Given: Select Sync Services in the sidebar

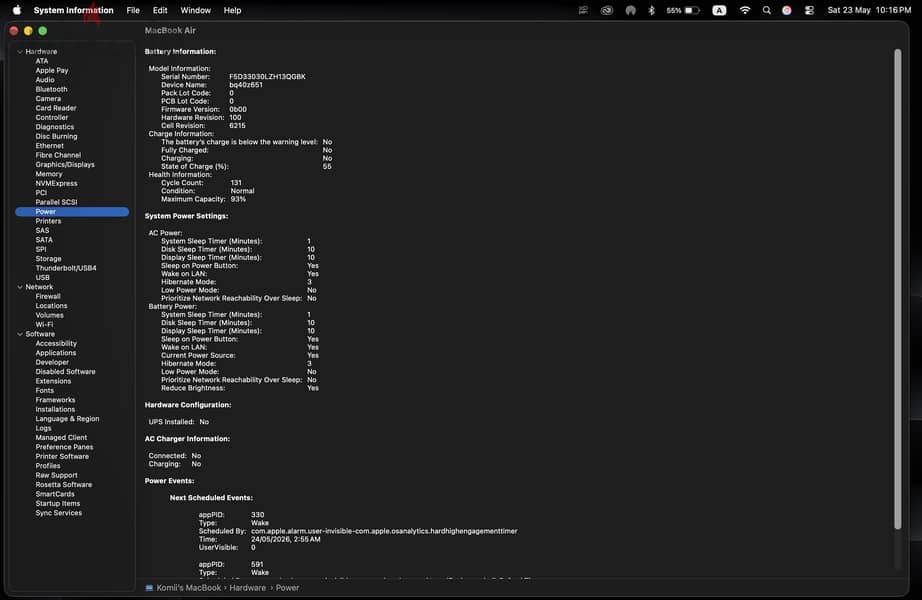Looking at the screenshot, I should [x=59, y=513].
